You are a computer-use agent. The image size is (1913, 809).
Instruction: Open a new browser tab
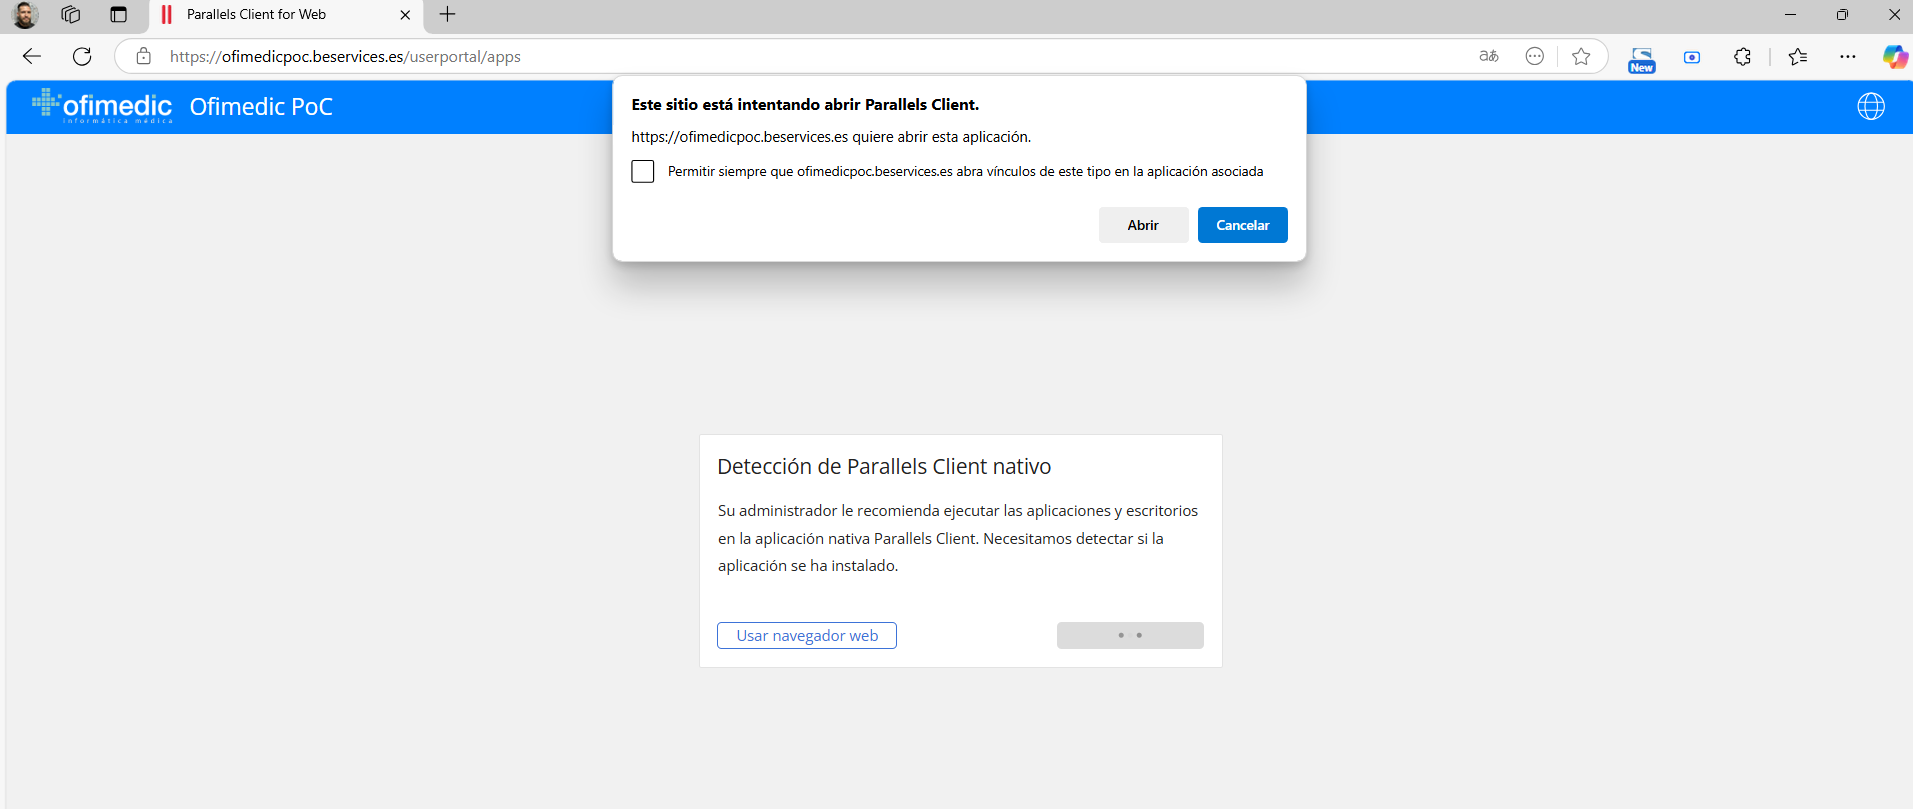(448, 15)
